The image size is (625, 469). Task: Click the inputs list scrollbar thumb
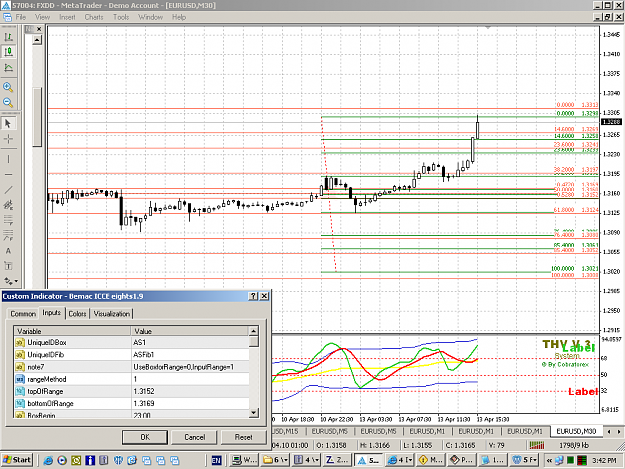click(254, 341)
